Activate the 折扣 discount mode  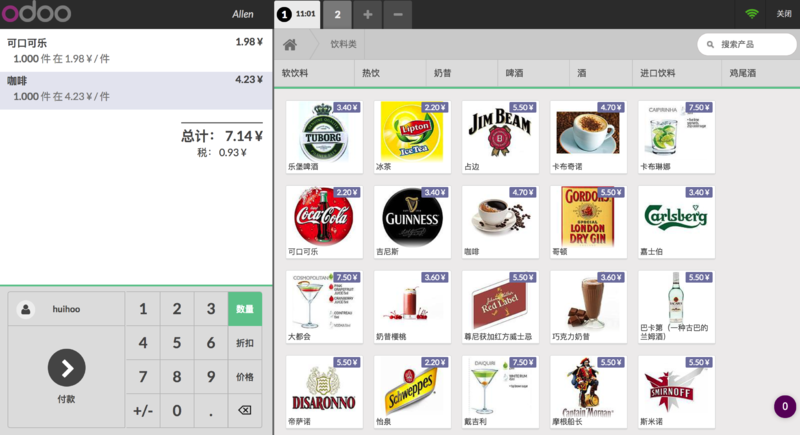tap(245, 343)
